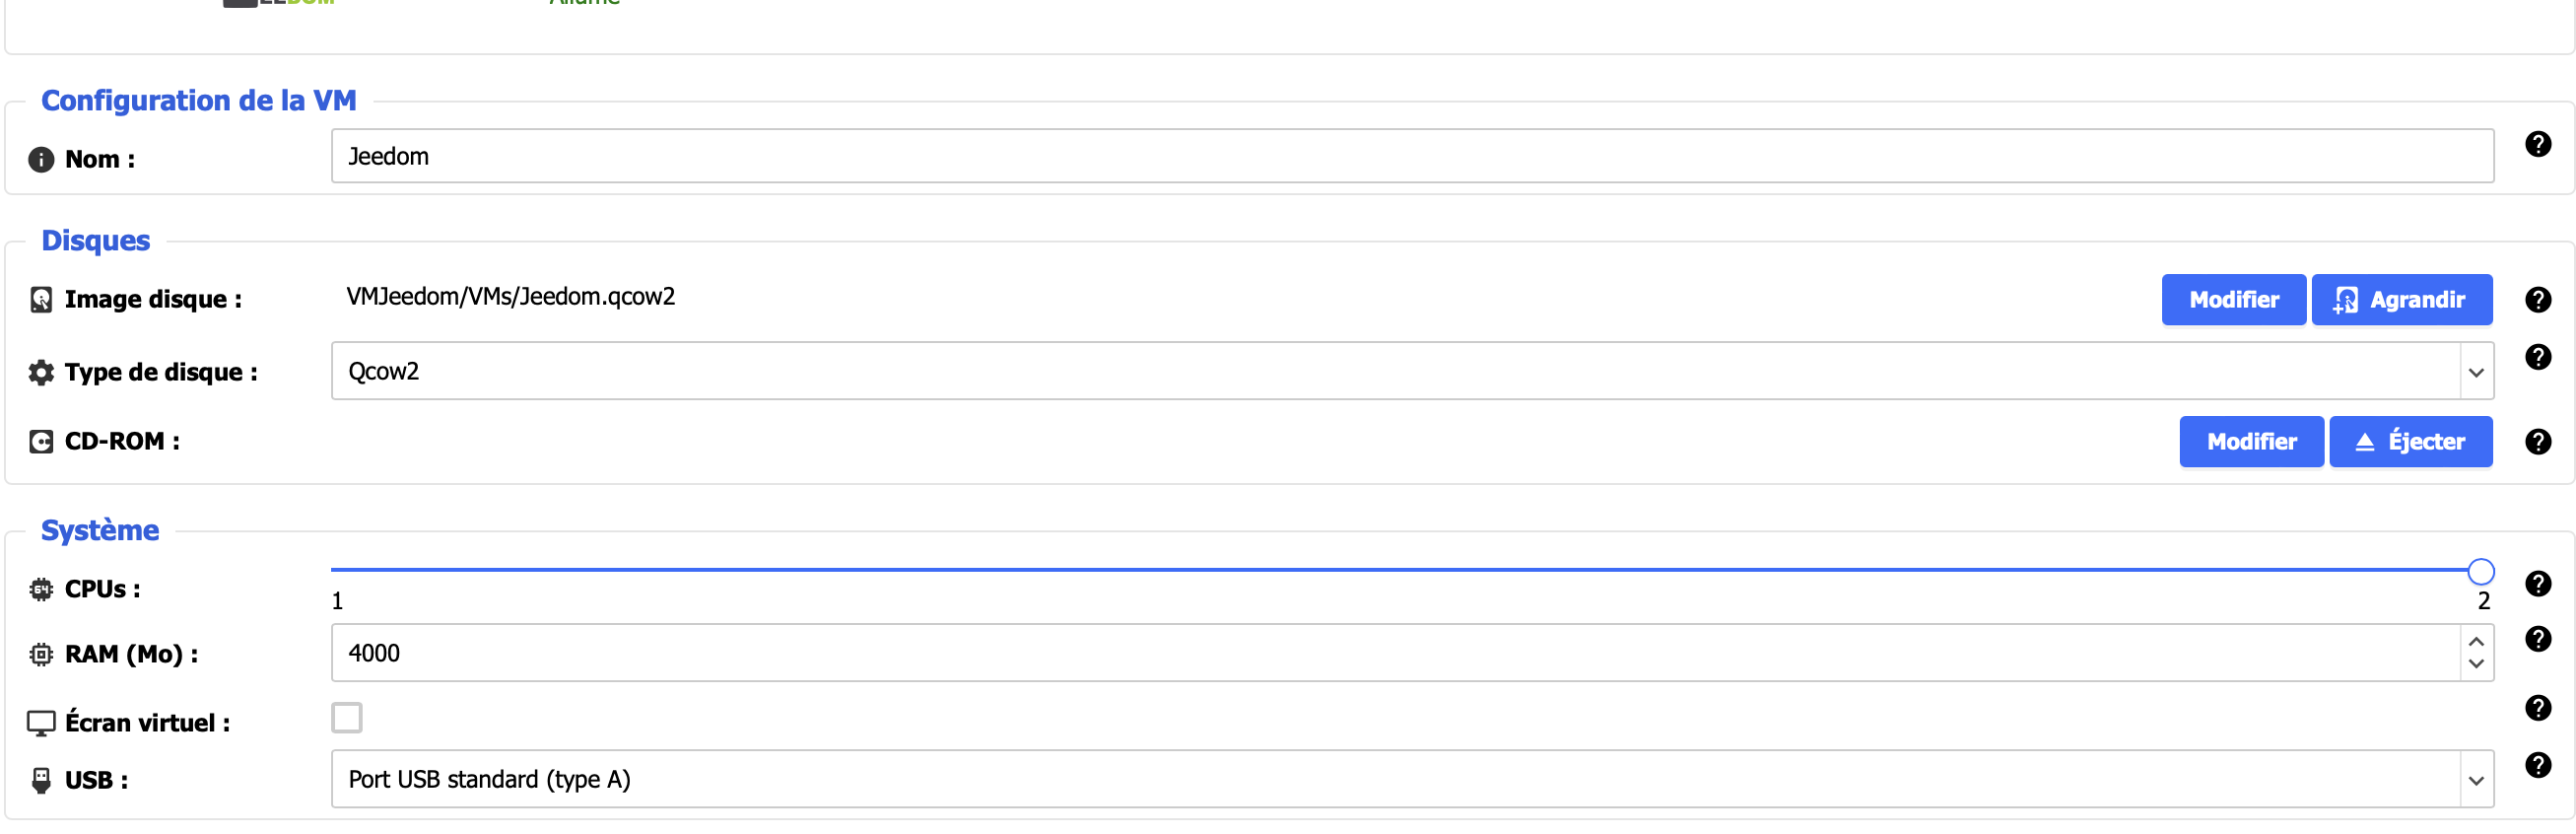The height and width of the screenshot is (834, 2576).
Task: Enable the Écran virtuel checkbox
Action: [347, 717]
